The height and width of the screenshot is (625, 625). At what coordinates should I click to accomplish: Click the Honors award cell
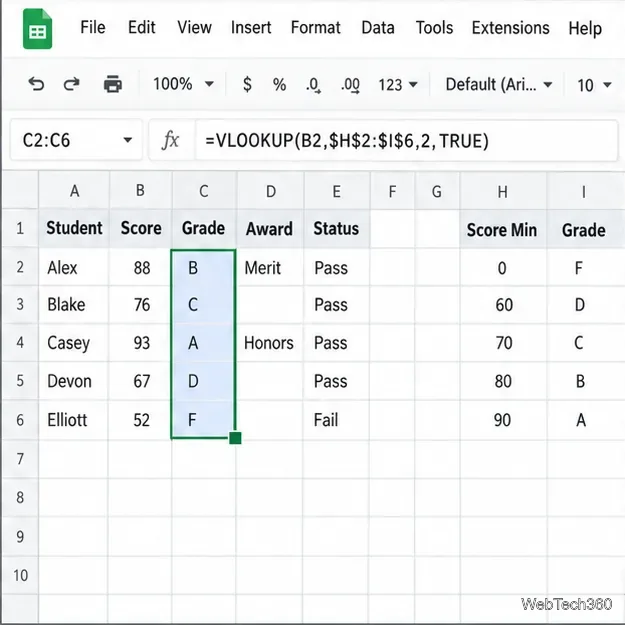(270, 343)
